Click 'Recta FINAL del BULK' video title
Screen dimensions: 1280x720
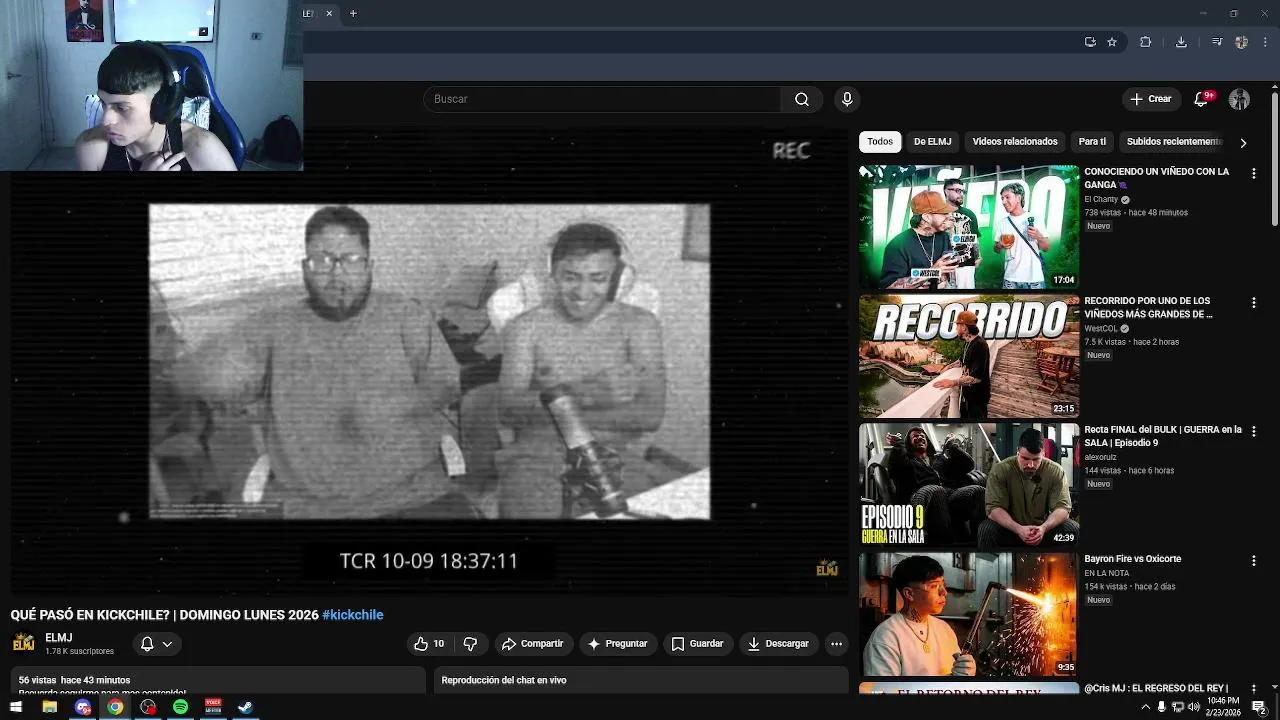tap(1163, 436)
